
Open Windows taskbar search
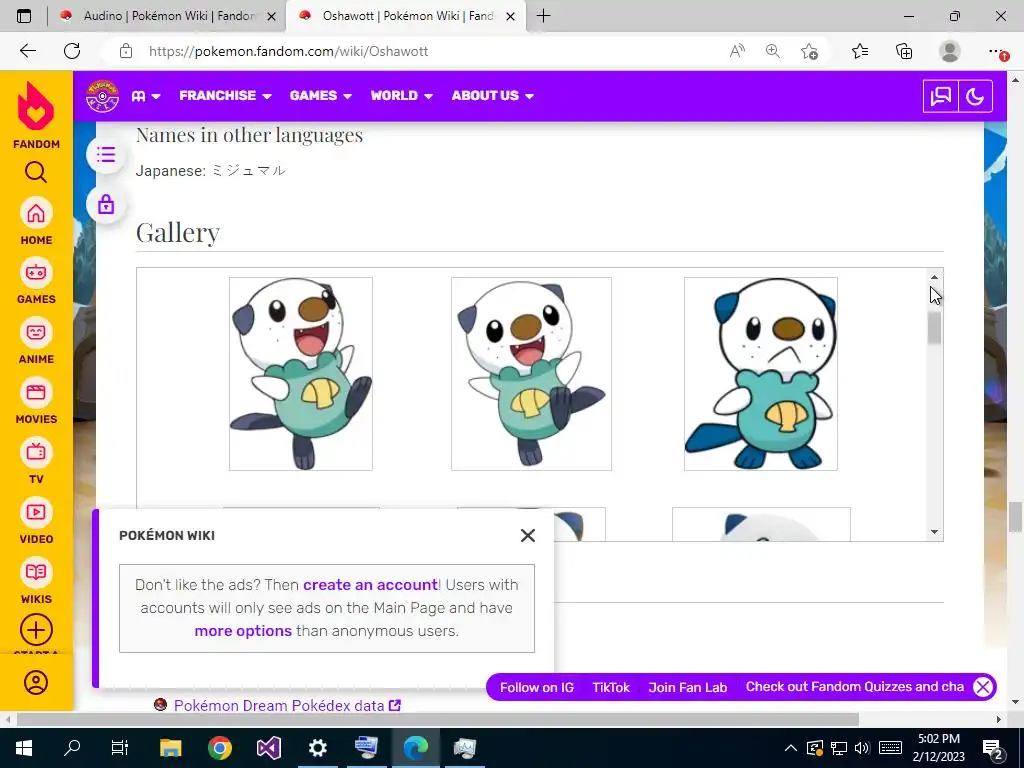(x=72, y=748)
